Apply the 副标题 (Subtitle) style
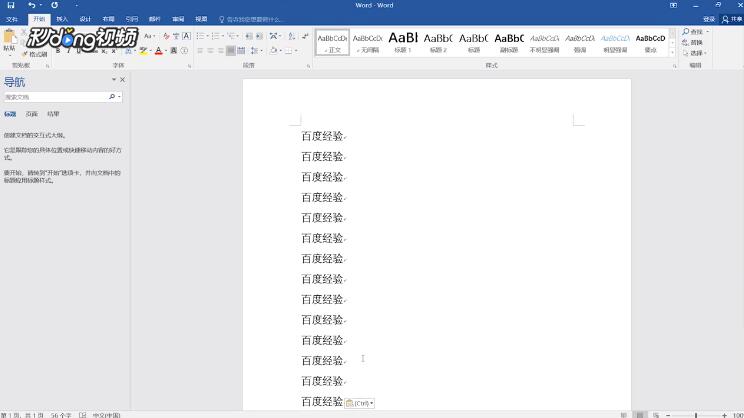 click(509, 42)
